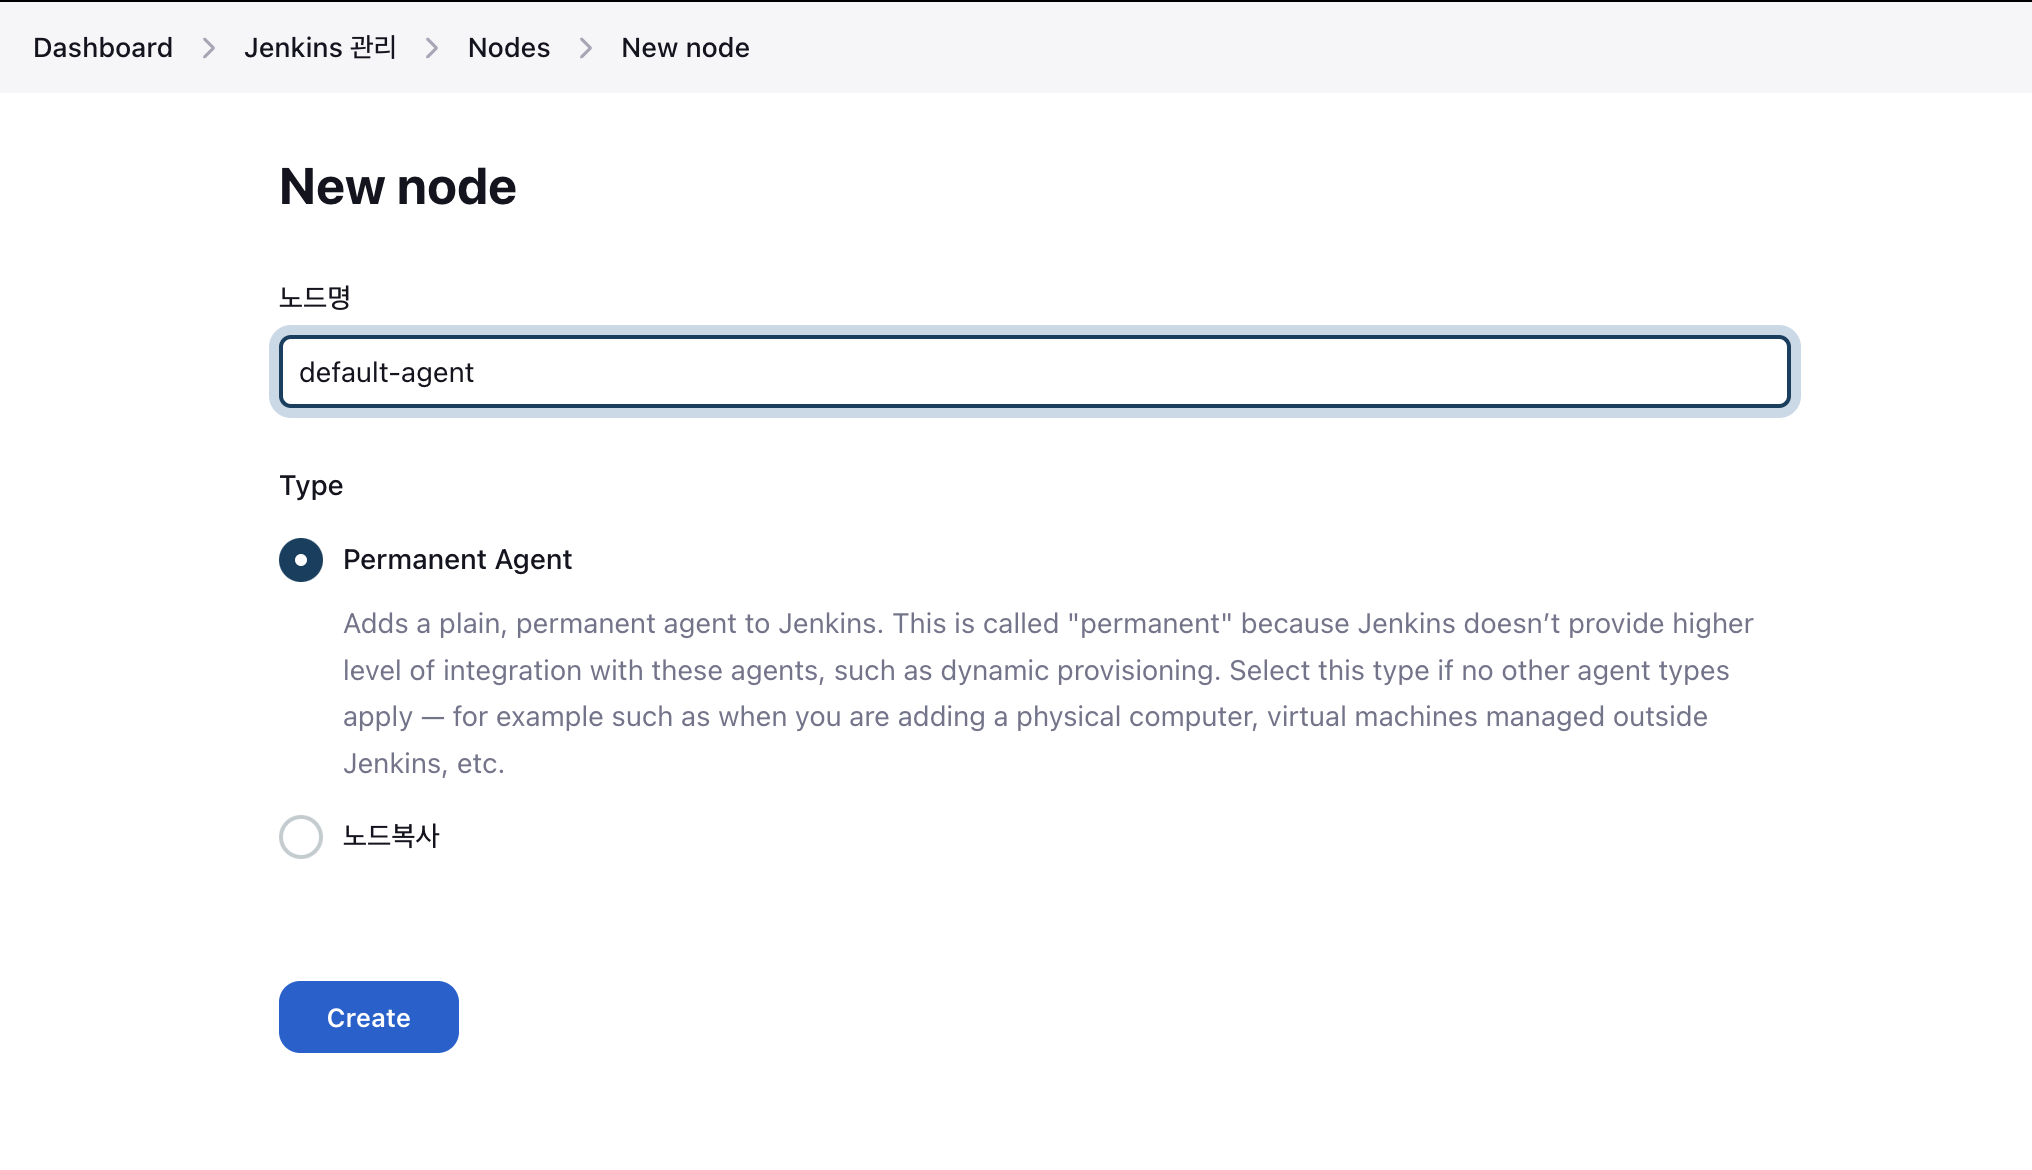This screenshot has height=1170, width=2032.
Task: Navigate to the Nodes breadcrumb
Action: (x=509, y=48)
